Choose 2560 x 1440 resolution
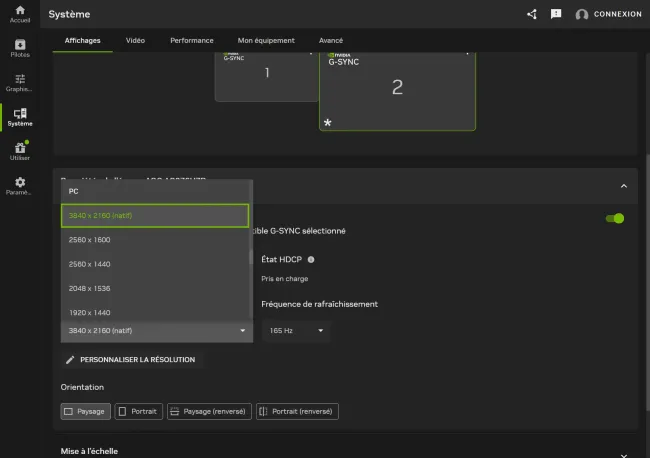 click(x=155, y=264)
